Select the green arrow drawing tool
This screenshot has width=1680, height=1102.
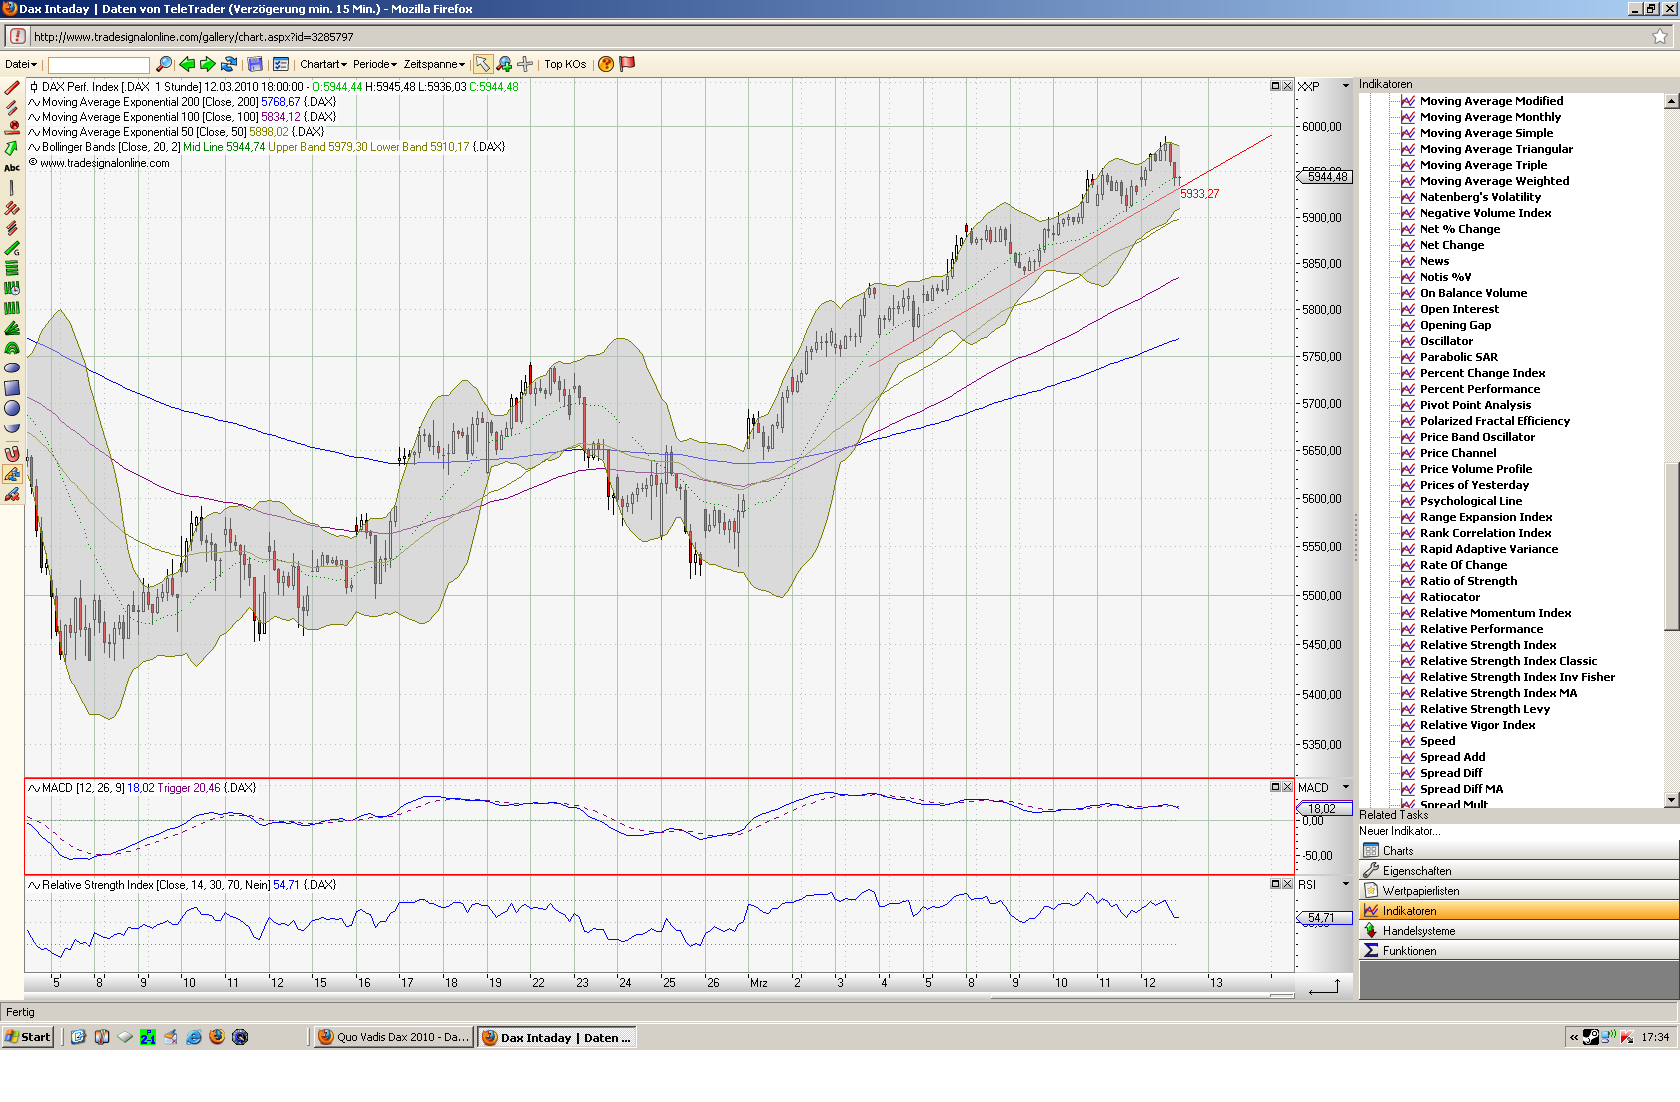coord(12,148)
